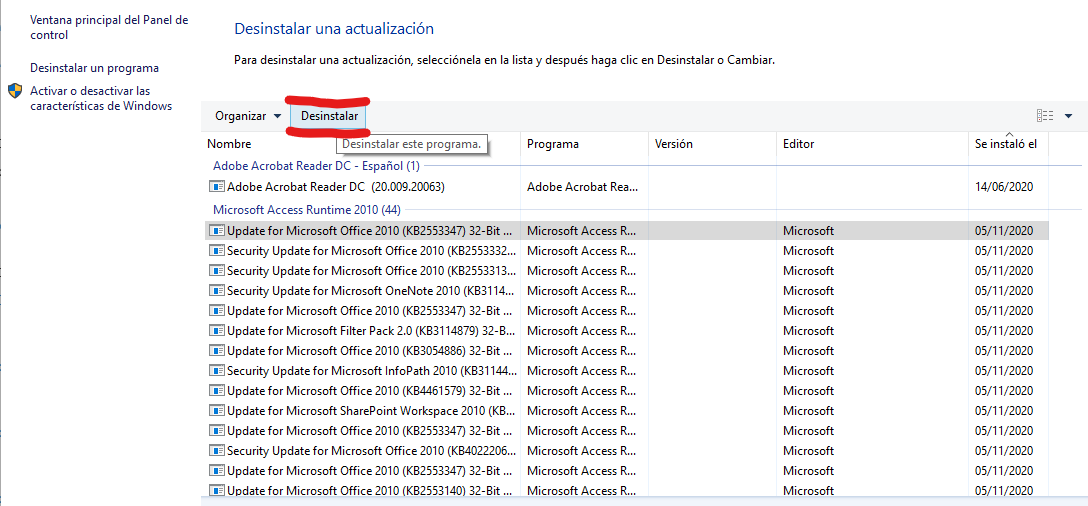Image resolution: width=1088 pixels, height=506 pixels.
Task: Click icon of Office 2010 KB3054886 update
Action: (x=217, y=351)
